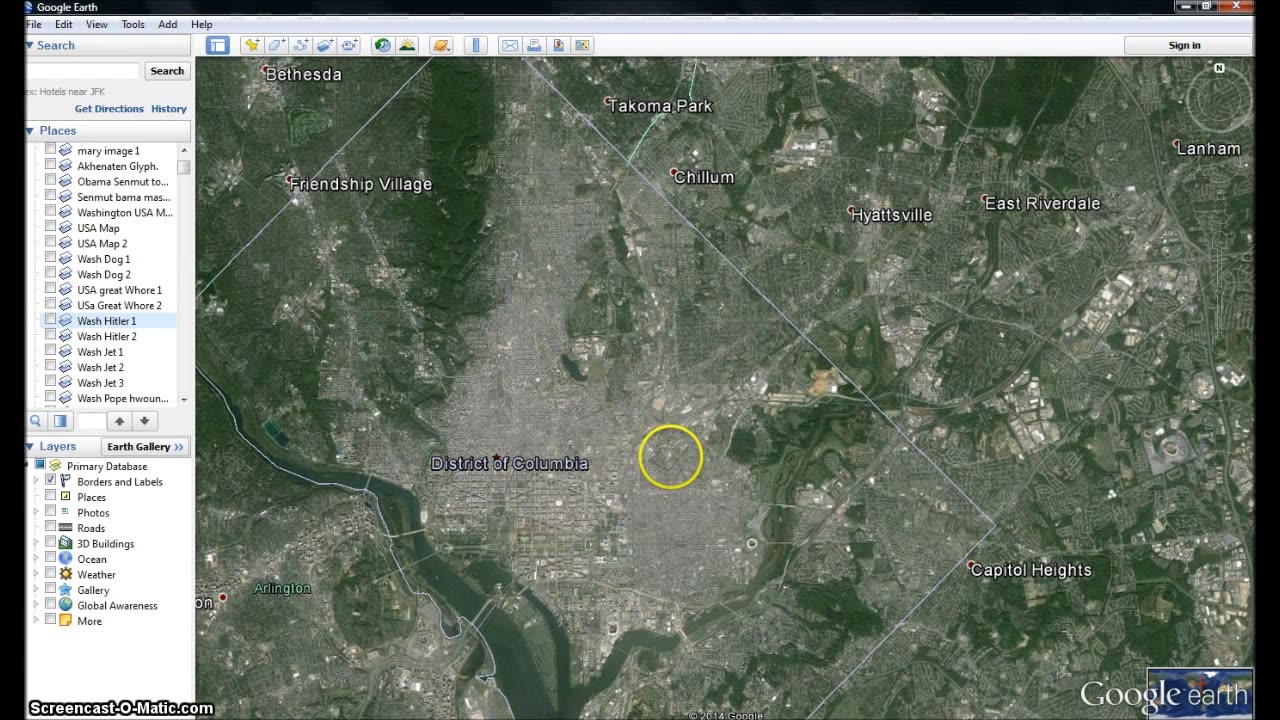1280x720 pixels.
Task: Uncheck the Borders and Labels layer
Action: [51, 481]
